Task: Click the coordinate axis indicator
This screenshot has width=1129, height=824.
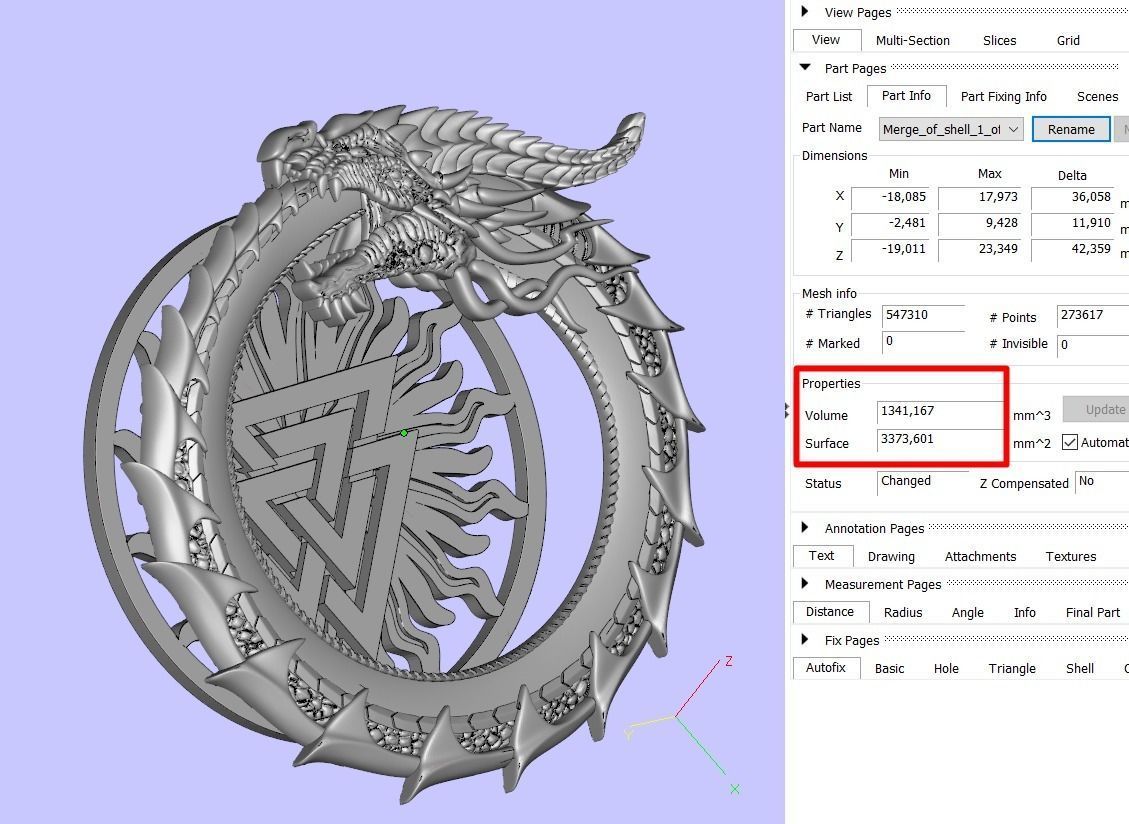Action: 680,724
